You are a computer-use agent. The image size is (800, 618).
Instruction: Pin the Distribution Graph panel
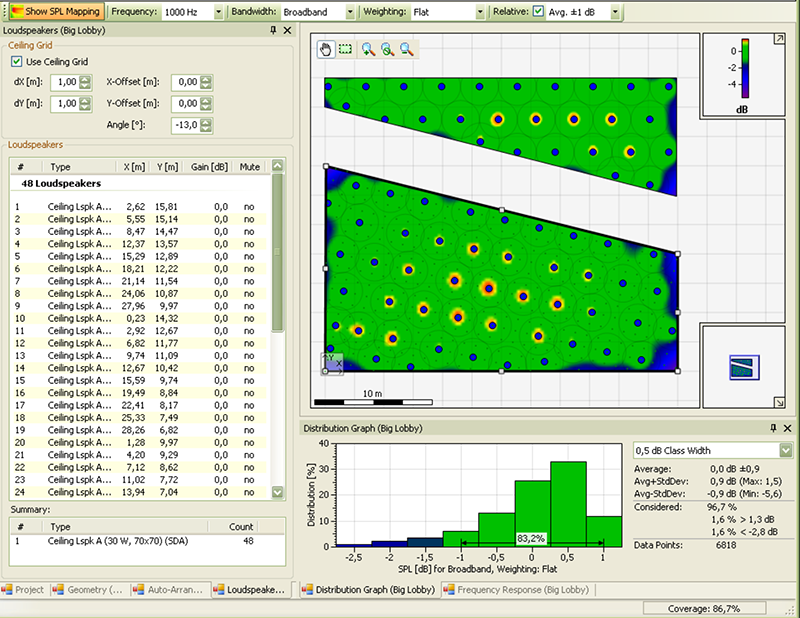point(773,428)
